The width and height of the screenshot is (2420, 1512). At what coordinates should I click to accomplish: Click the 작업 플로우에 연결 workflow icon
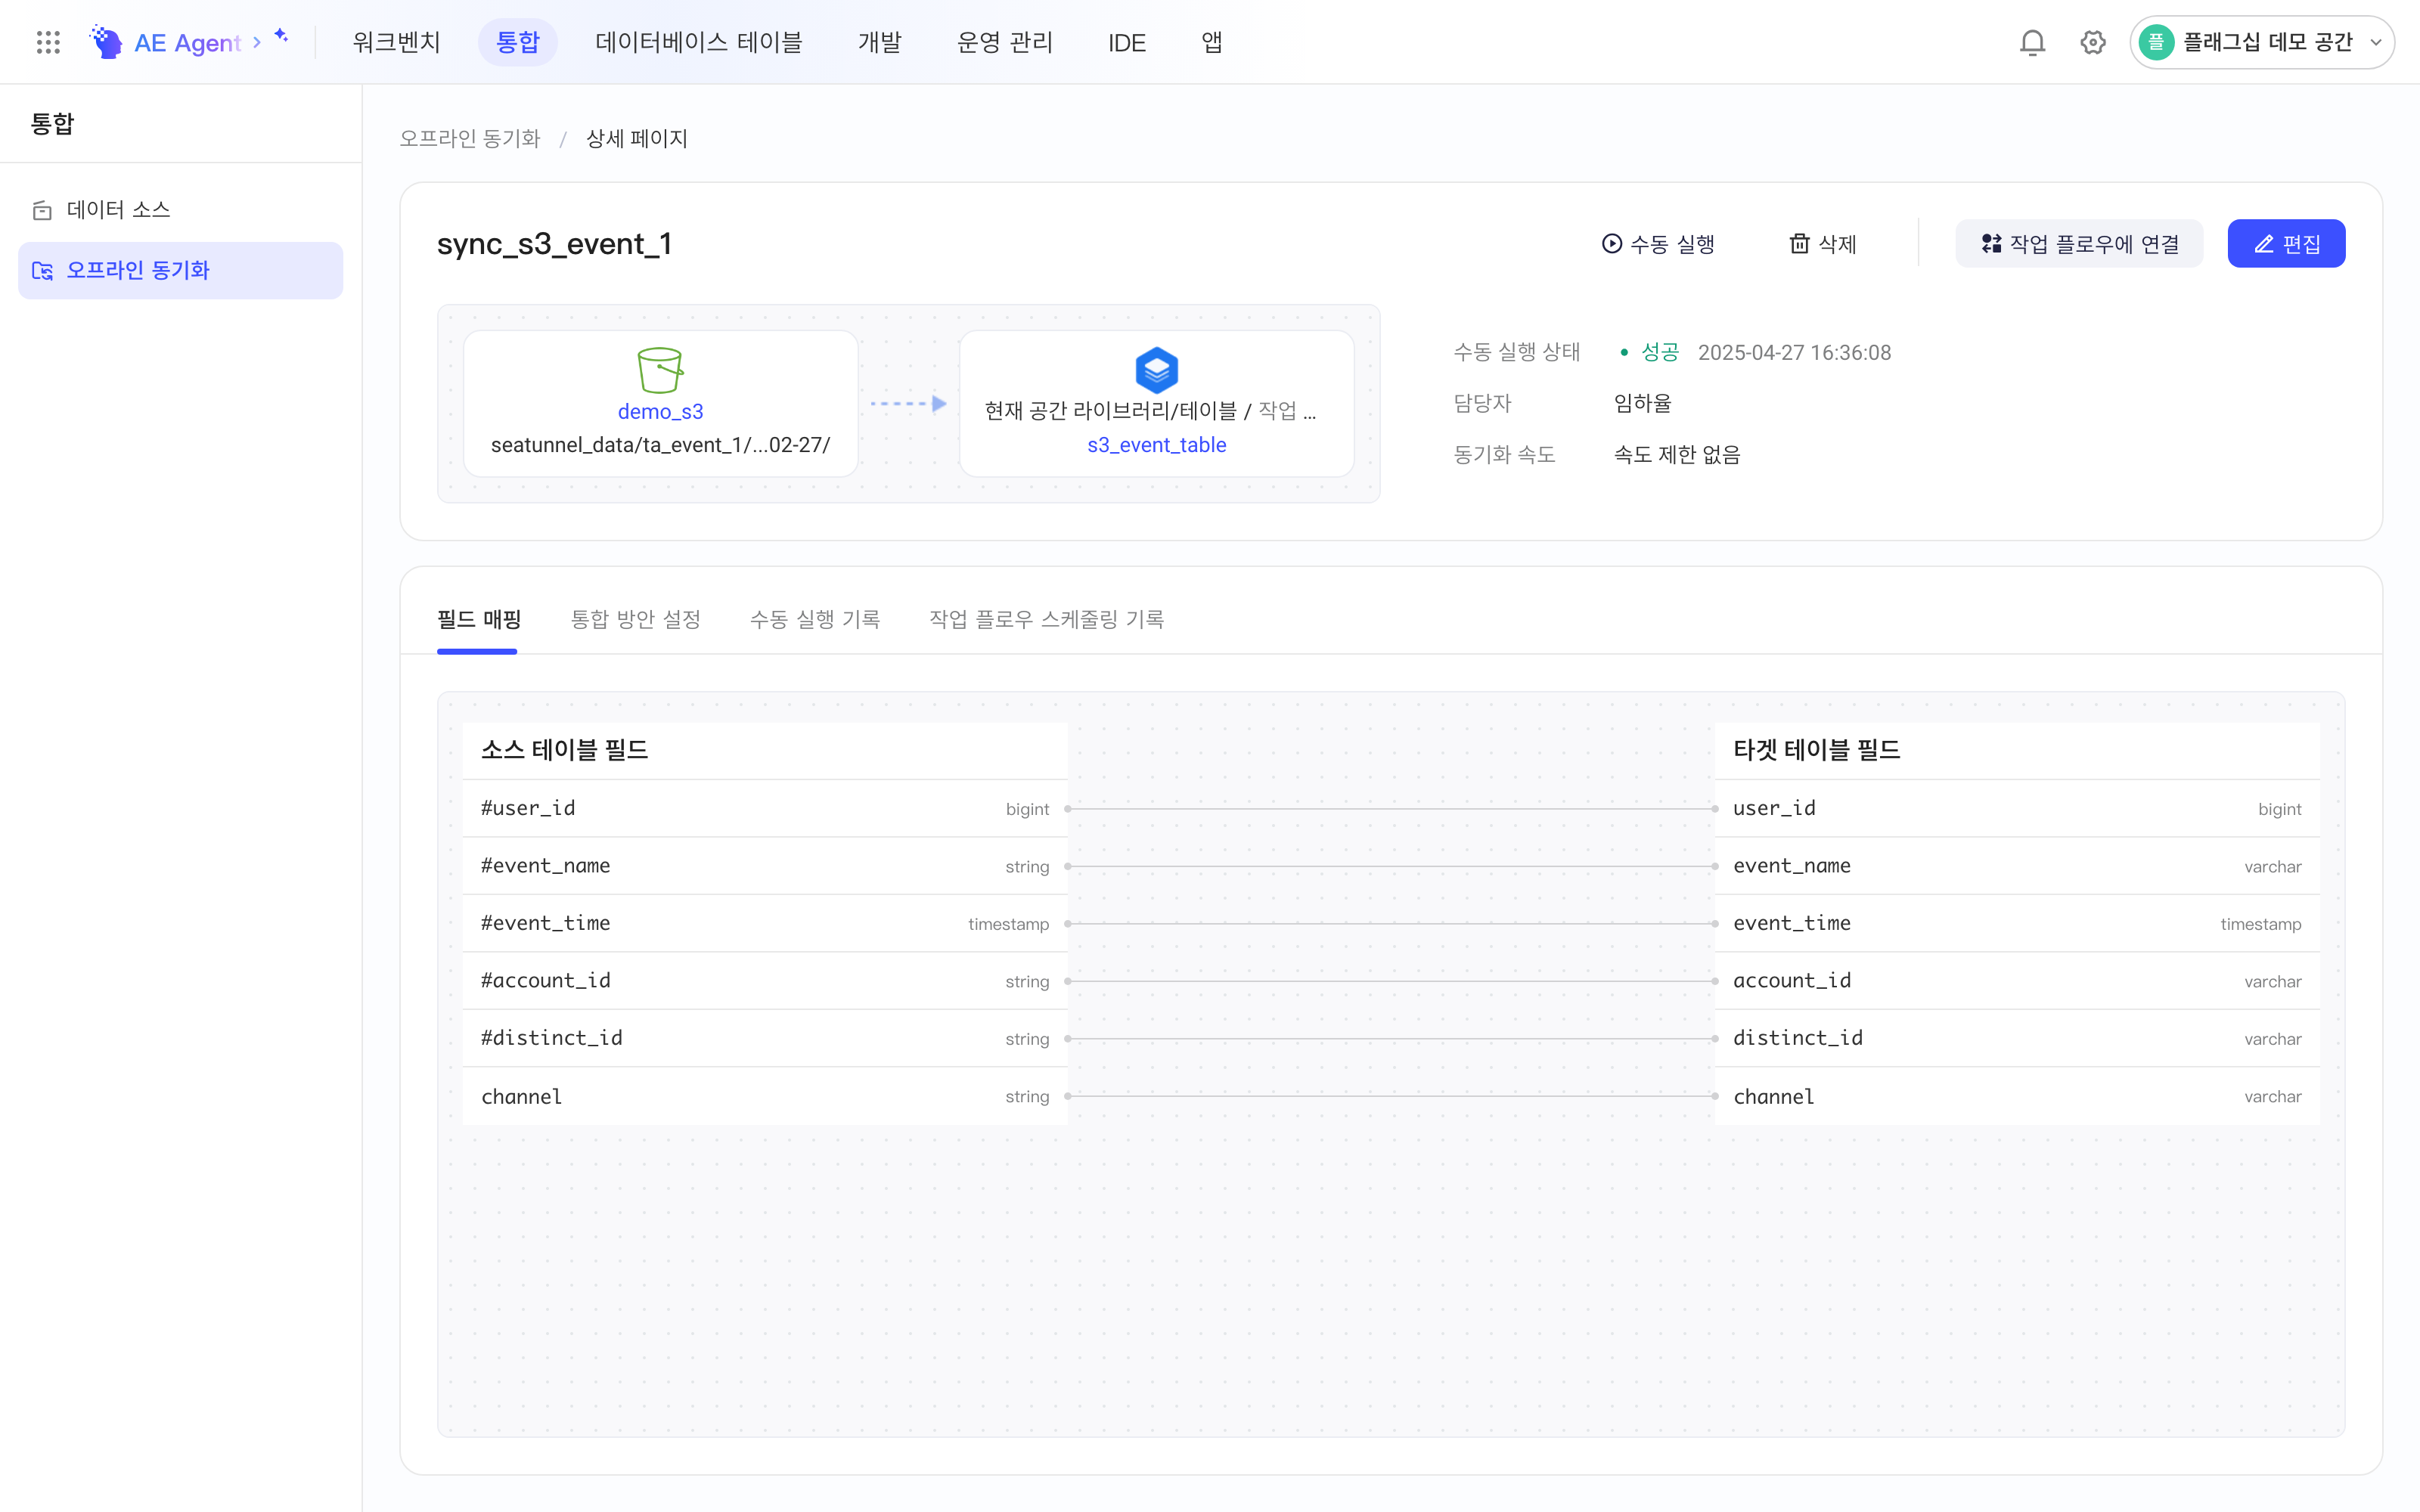(1991, 243)
